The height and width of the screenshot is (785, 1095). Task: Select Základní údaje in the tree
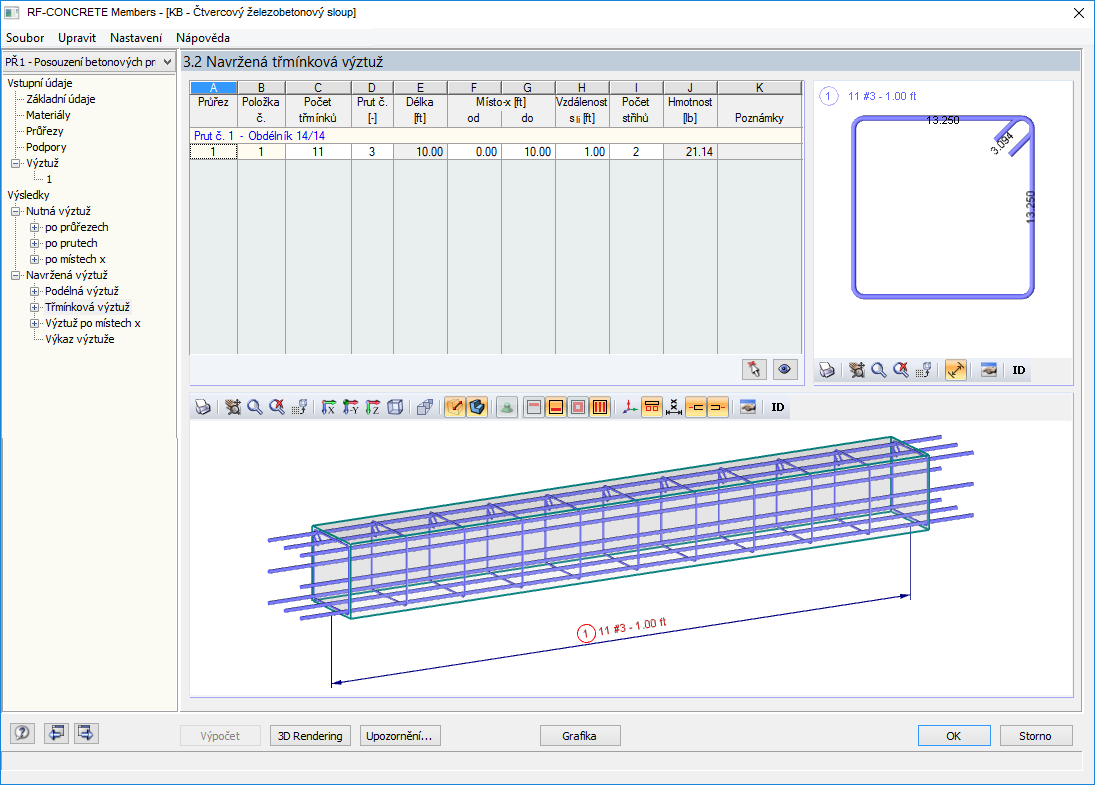pyautogui.click(x=61, y=99)
